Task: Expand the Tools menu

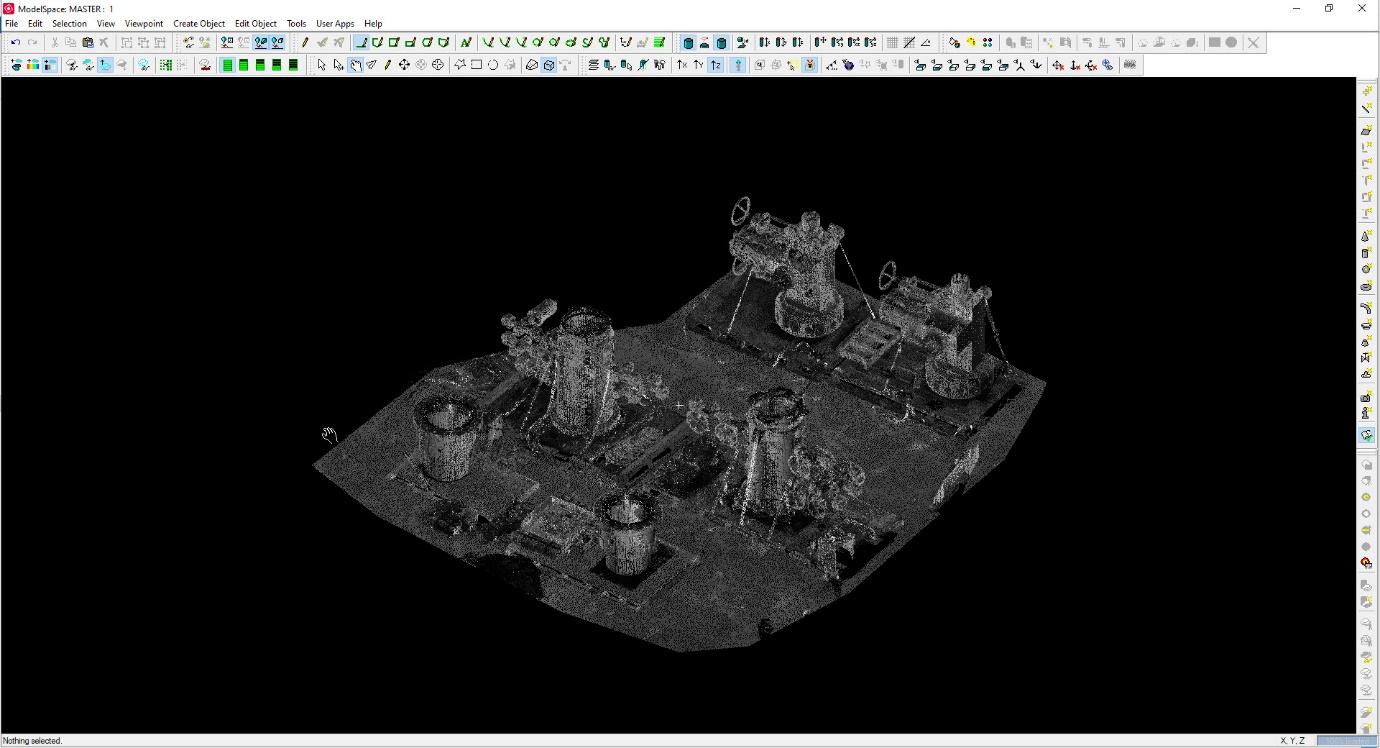Action: coord(296,23)
